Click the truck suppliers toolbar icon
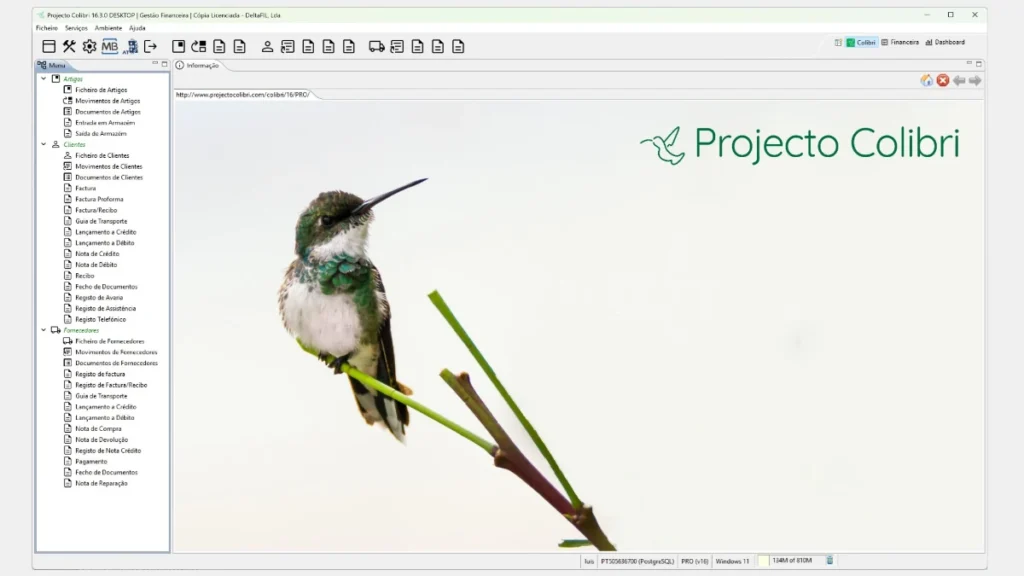The width and height of the screenshot is (1024, 576). [376, 46]
